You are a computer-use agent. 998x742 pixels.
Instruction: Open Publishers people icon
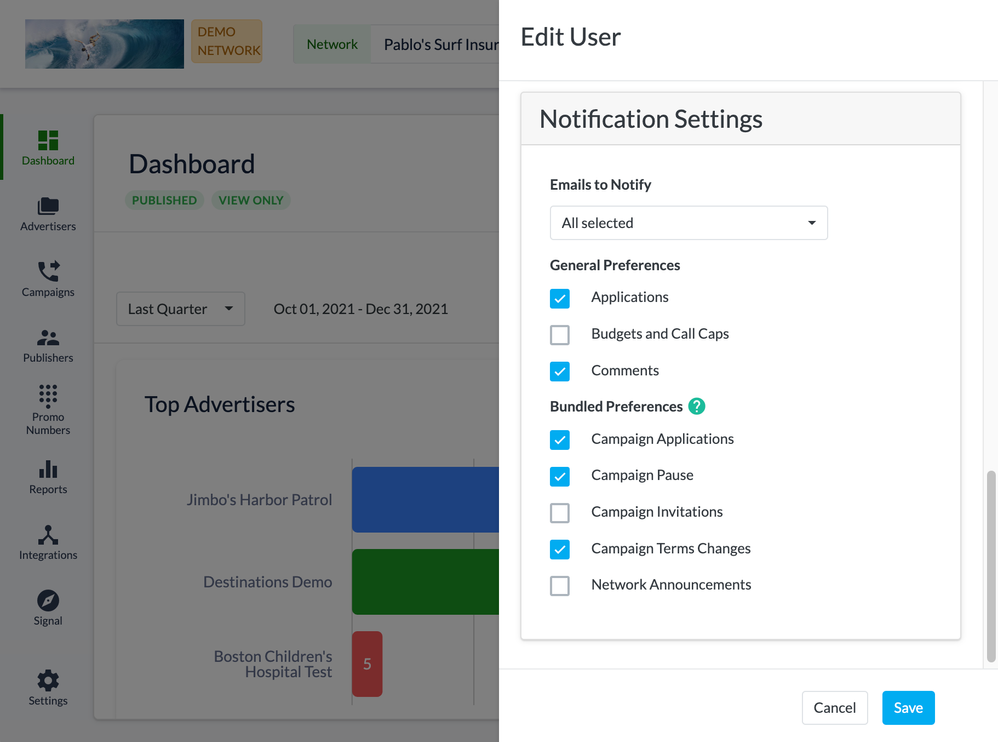pyautogui.click(x=48, y=338)
